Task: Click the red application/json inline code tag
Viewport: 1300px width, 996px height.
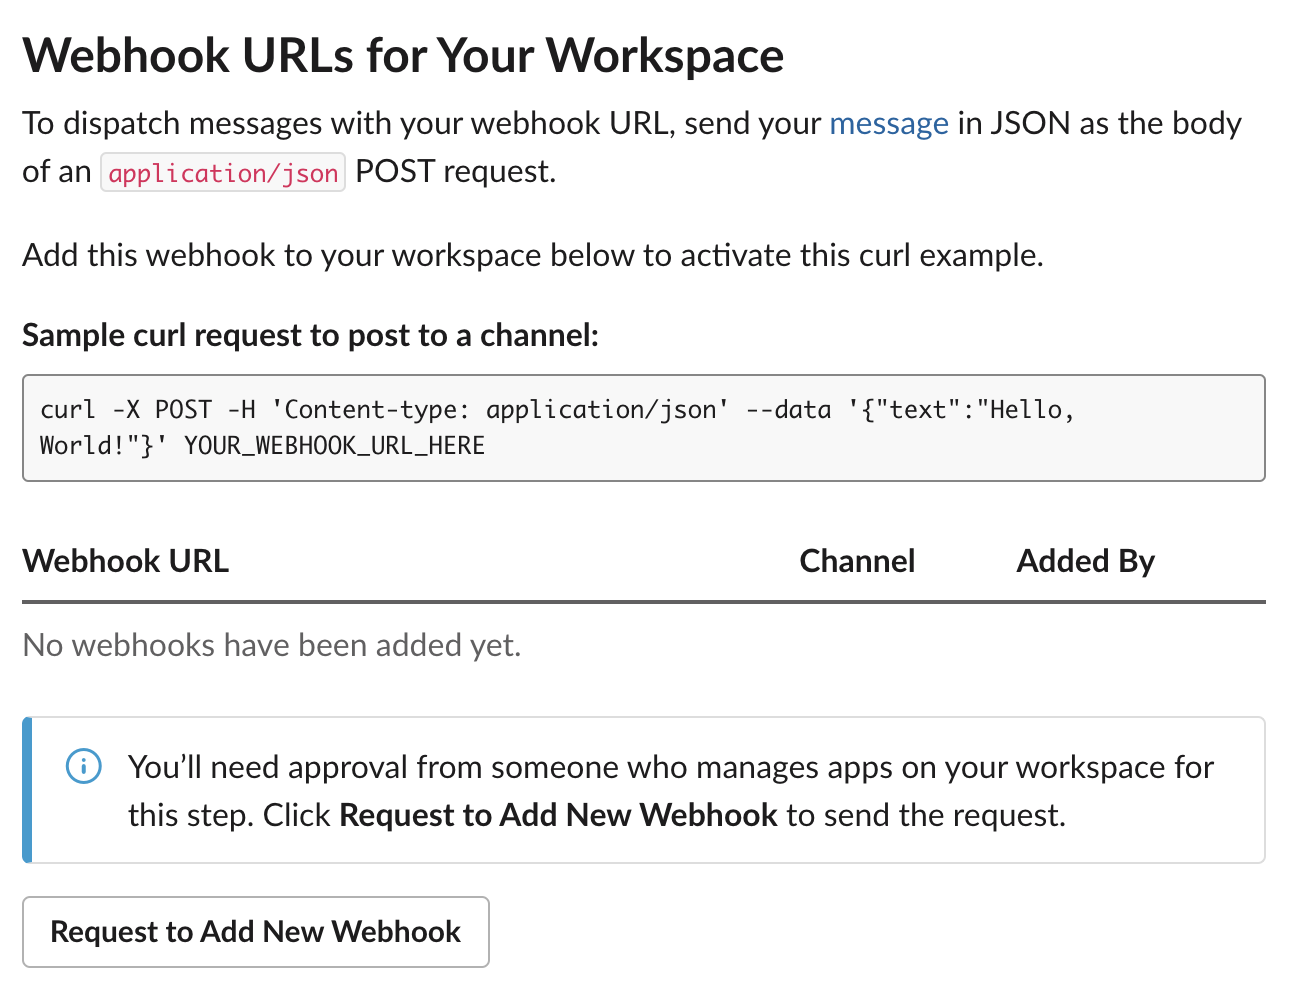Action: 223,173
